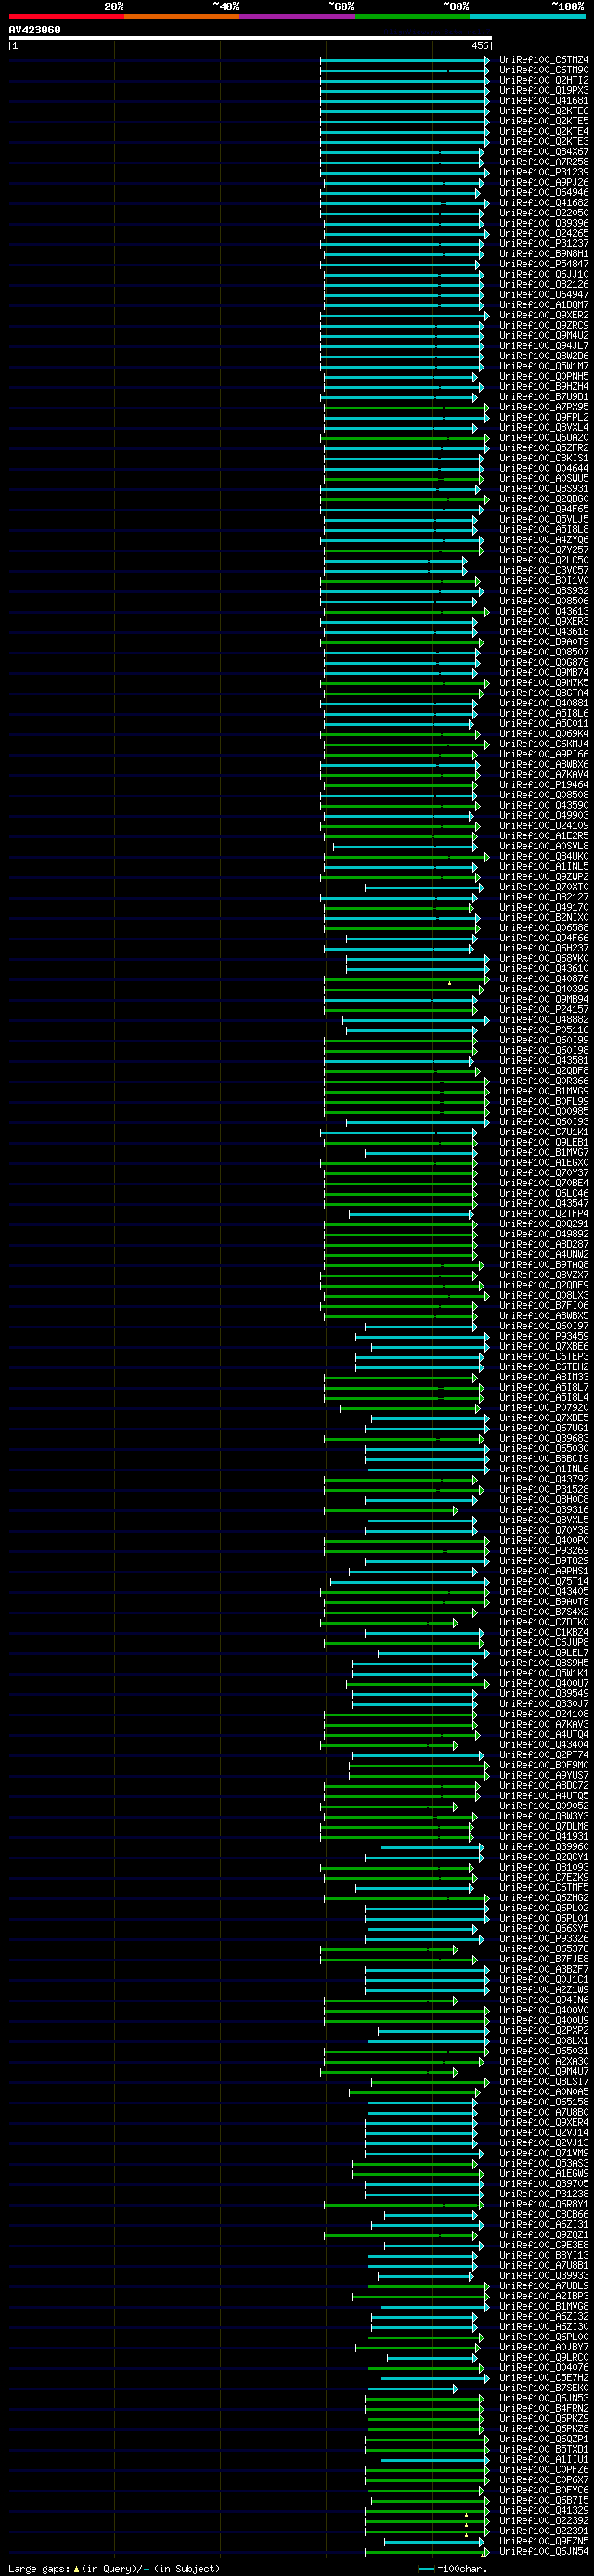Open UniRef100_P93459 entry
The image size is (594, 2576).
click(544, 1336)
